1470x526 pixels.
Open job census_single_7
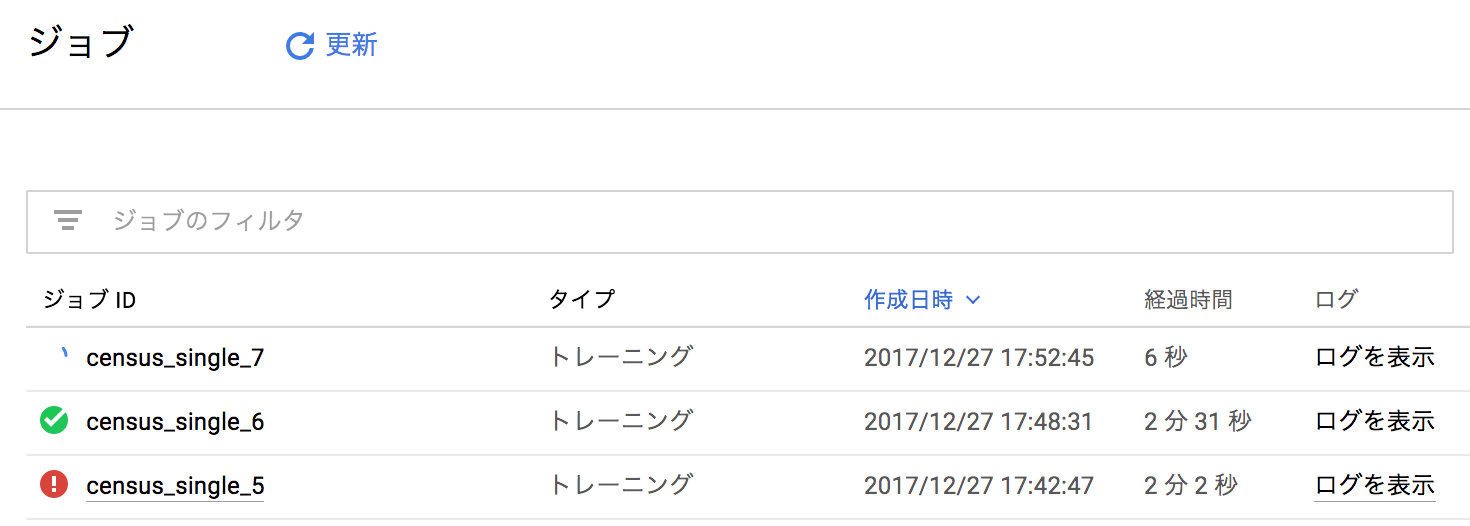[x=175, y=357]
